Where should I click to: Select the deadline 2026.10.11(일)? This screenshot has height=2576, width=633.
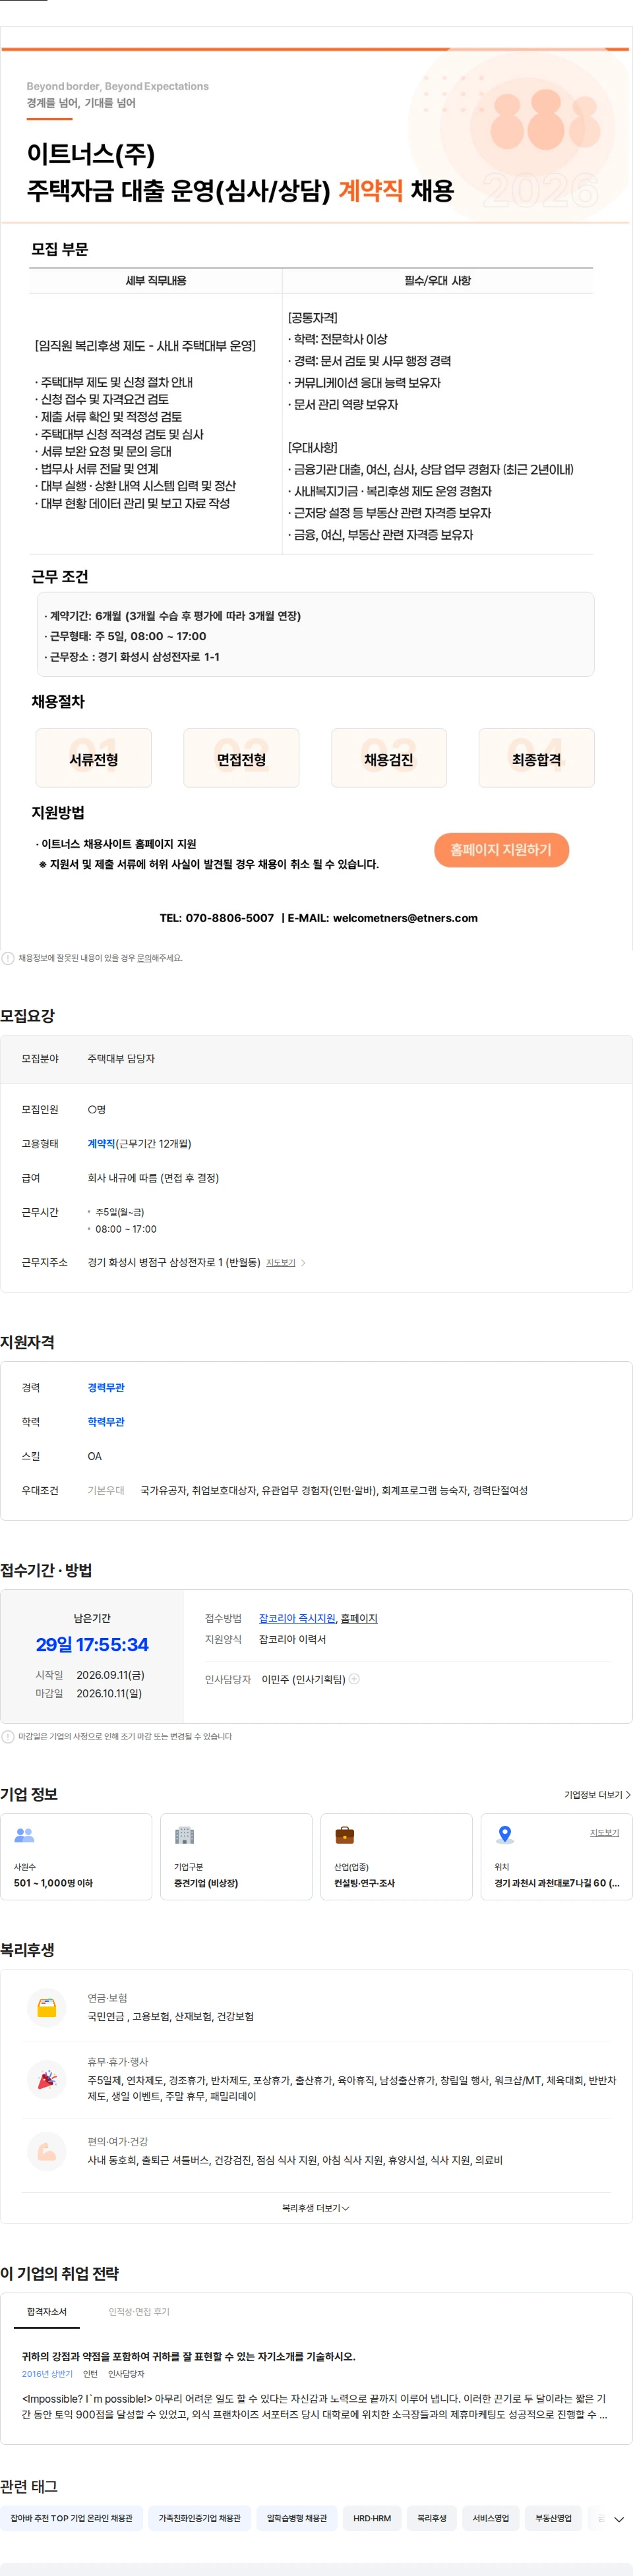pyautogui.click(x=109, y=1693)
